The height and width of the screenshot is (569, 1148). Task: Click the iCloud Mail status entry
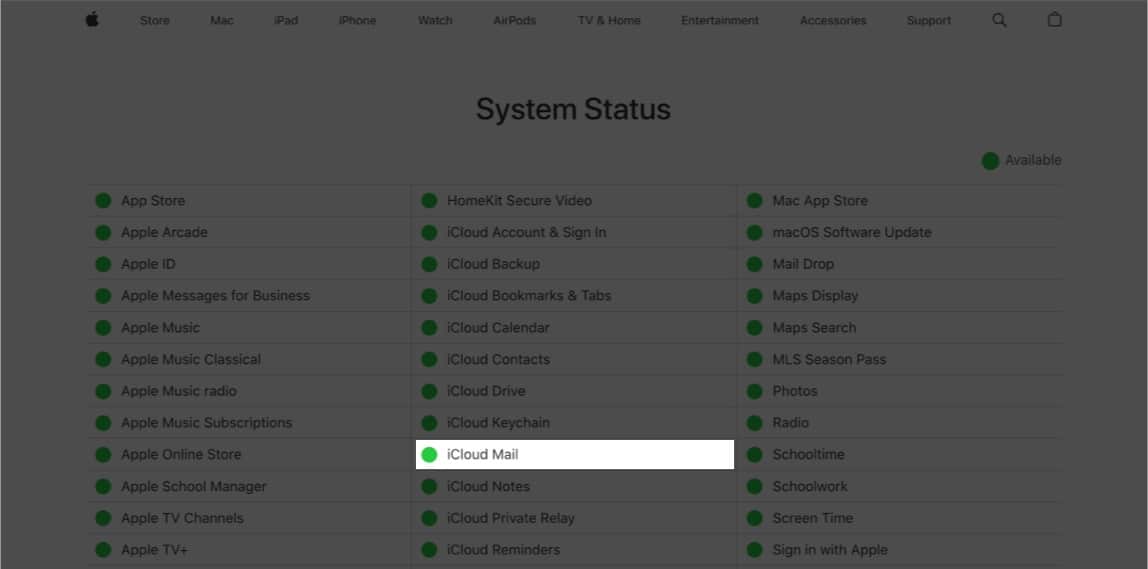483,455
